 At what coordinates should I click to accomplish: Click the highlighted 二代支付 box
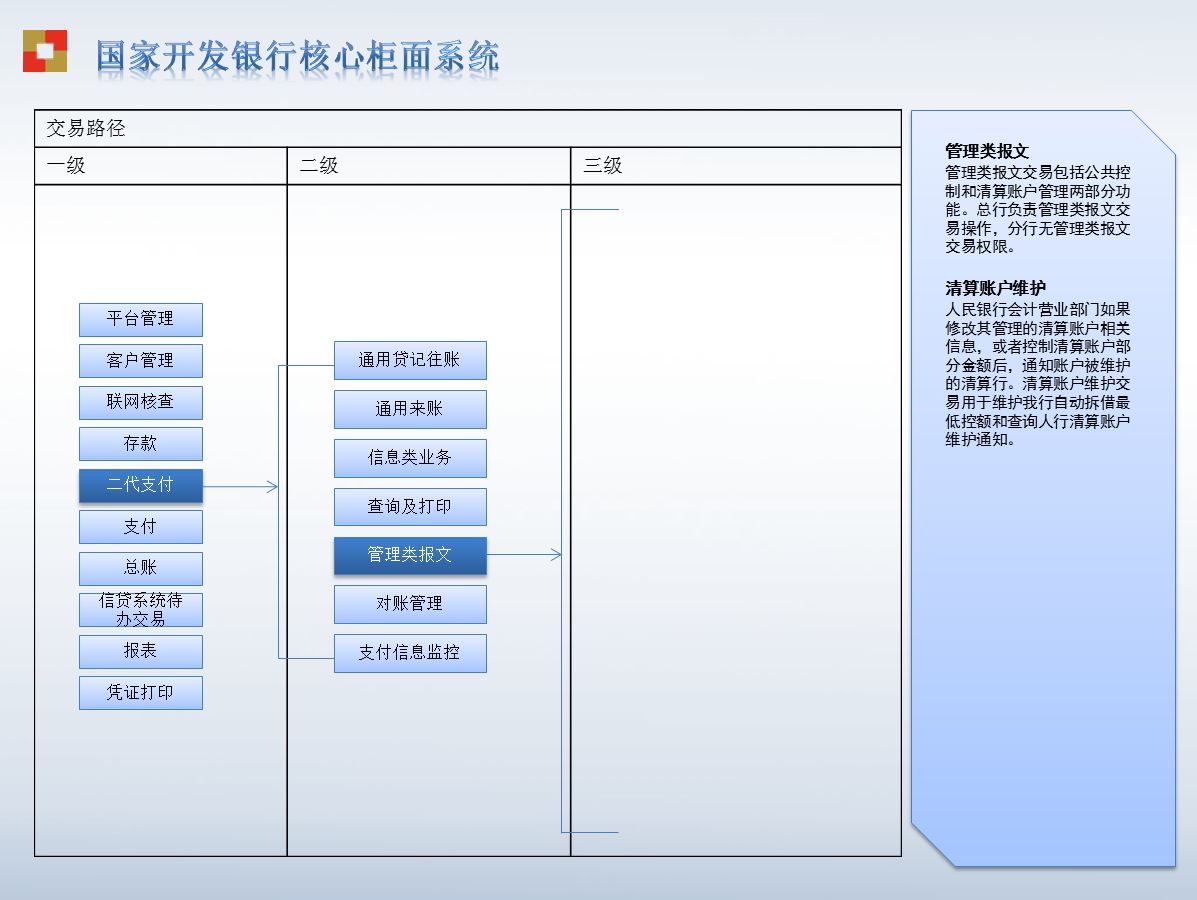pyautogui.click(x=140, y=485)
